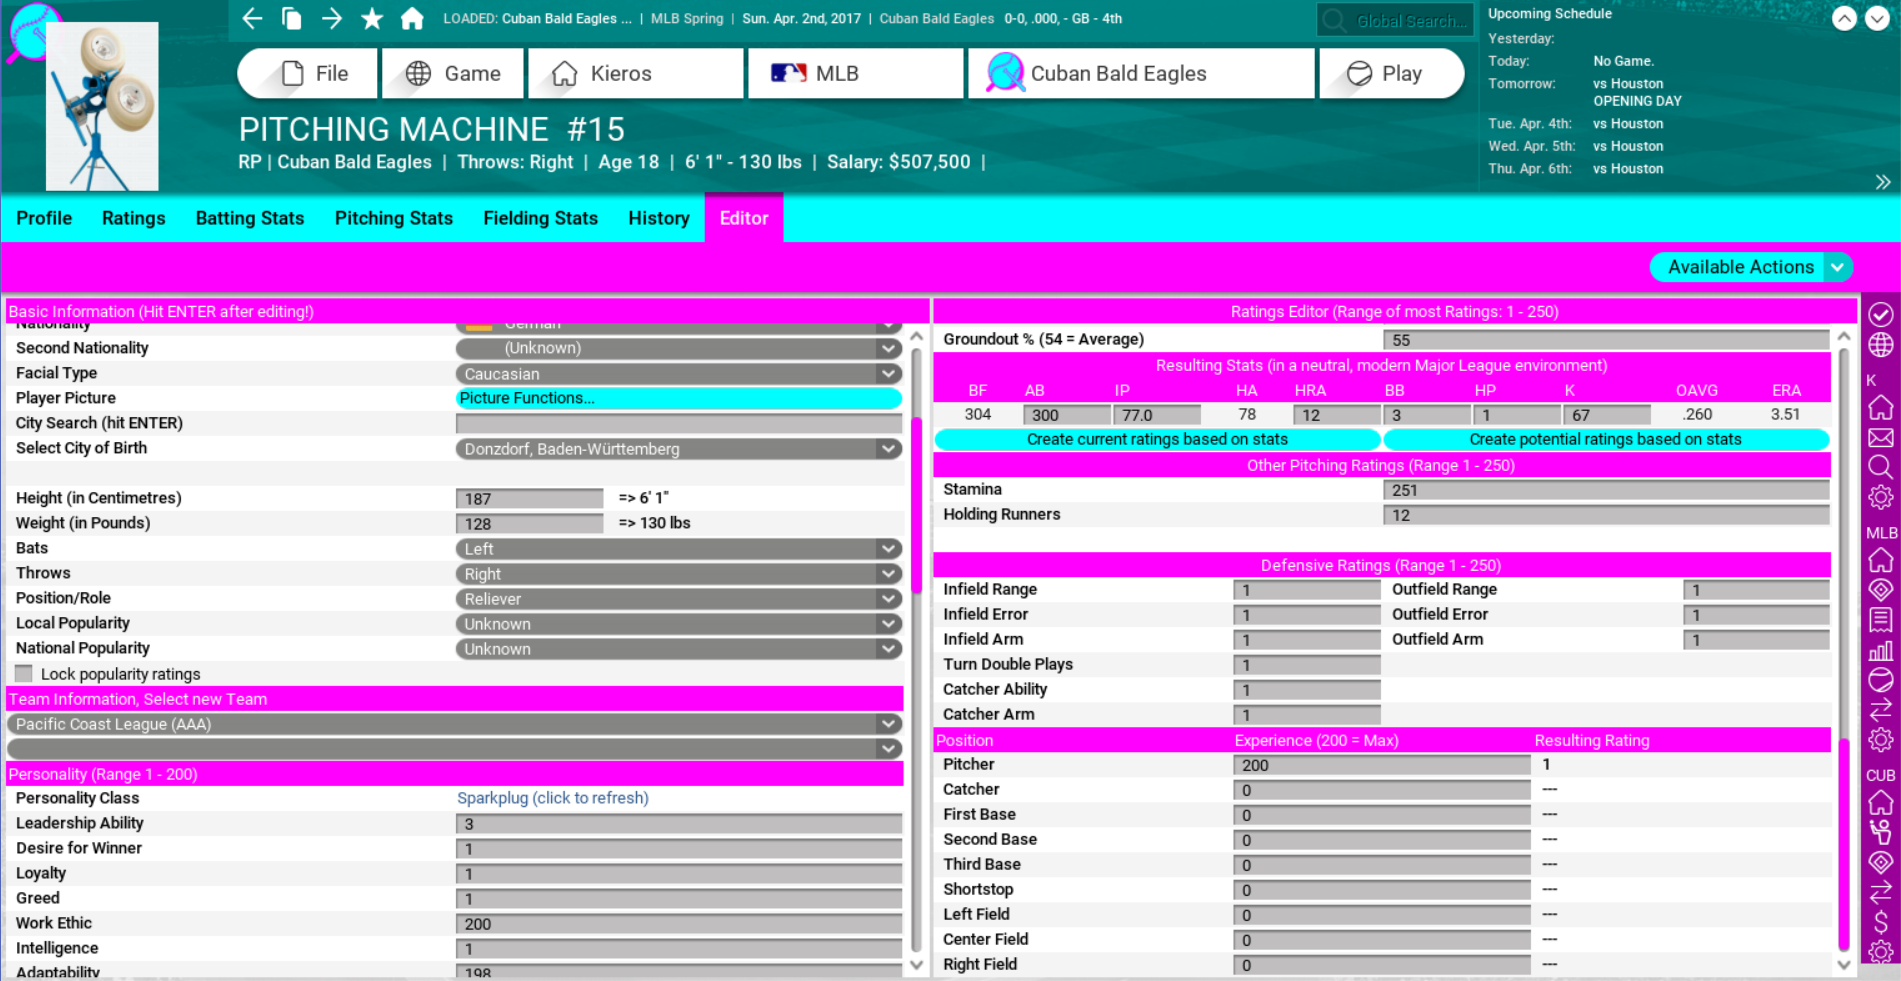Click the Height in Centimetres input field
This screenshot has height=981, width=1901.
click(x=530, y=498)
